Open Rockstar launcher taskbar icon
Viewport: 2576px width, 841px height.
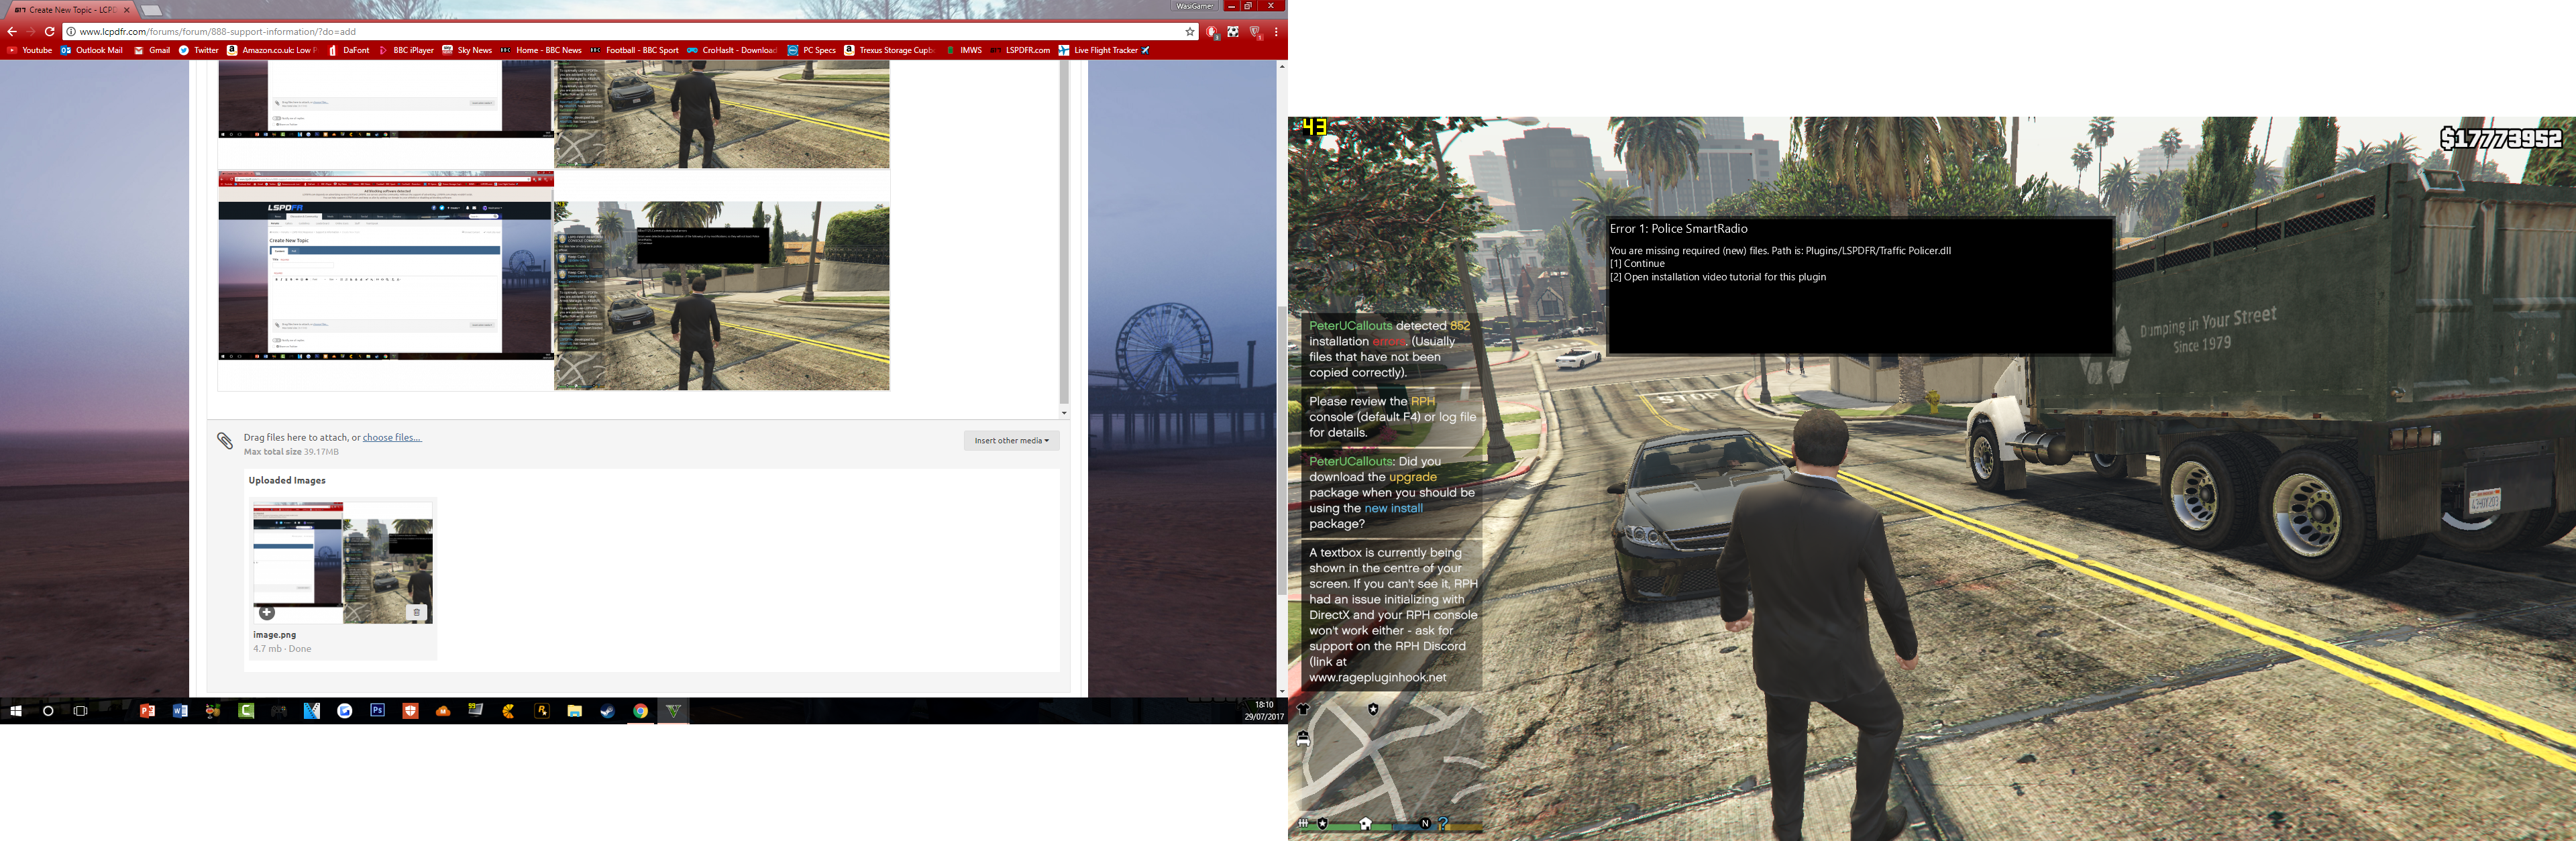pos(541,711)
